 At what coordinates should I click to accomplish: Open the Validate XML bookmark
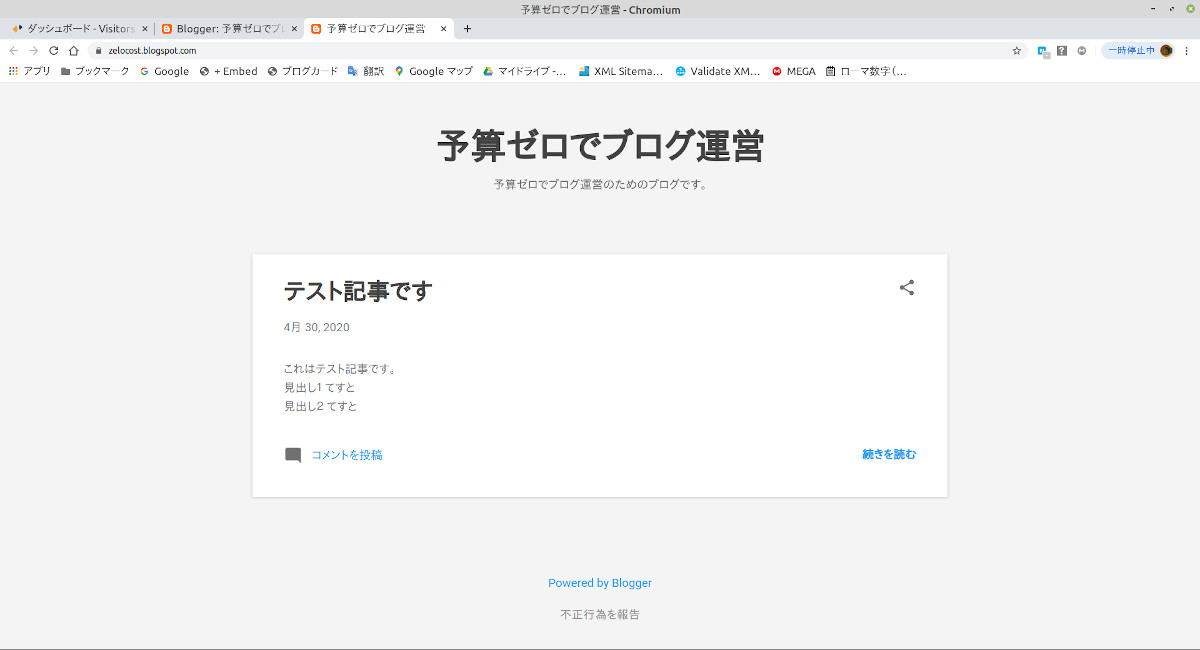pyautogui.click(x=718, y=71)
